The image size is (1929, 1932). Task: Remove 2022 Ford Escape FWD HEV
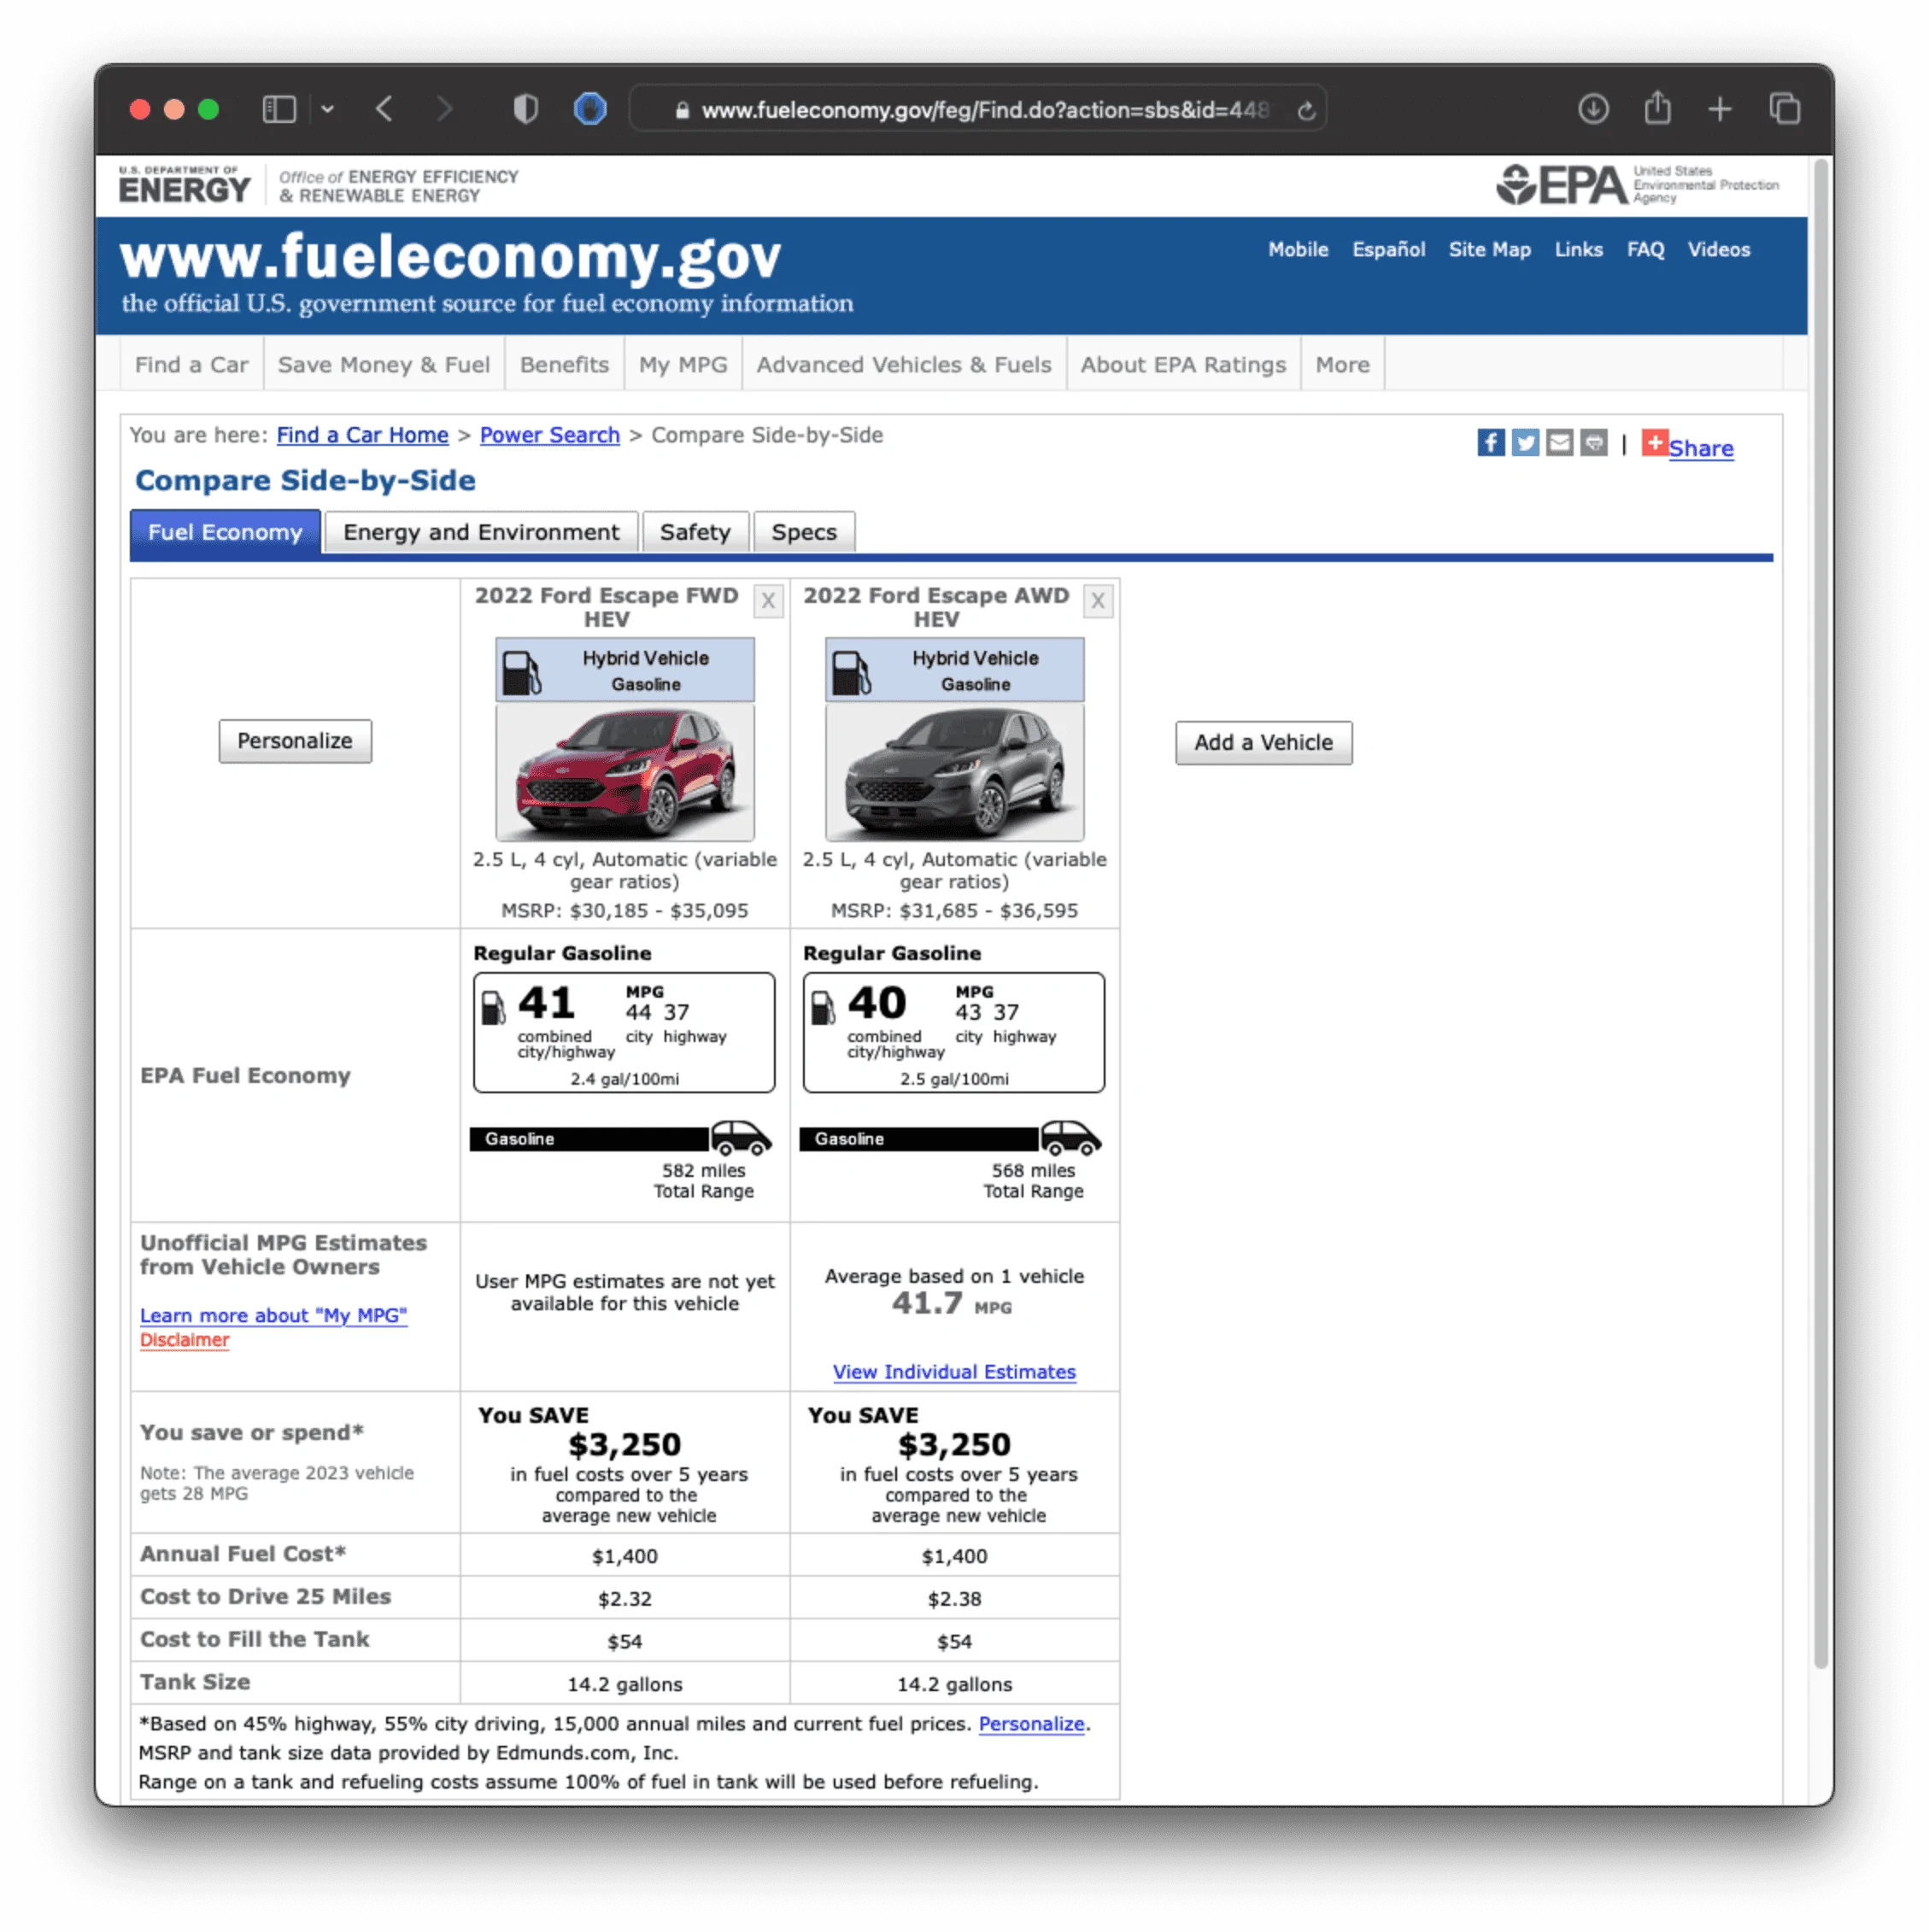click(x=767, y=601)
